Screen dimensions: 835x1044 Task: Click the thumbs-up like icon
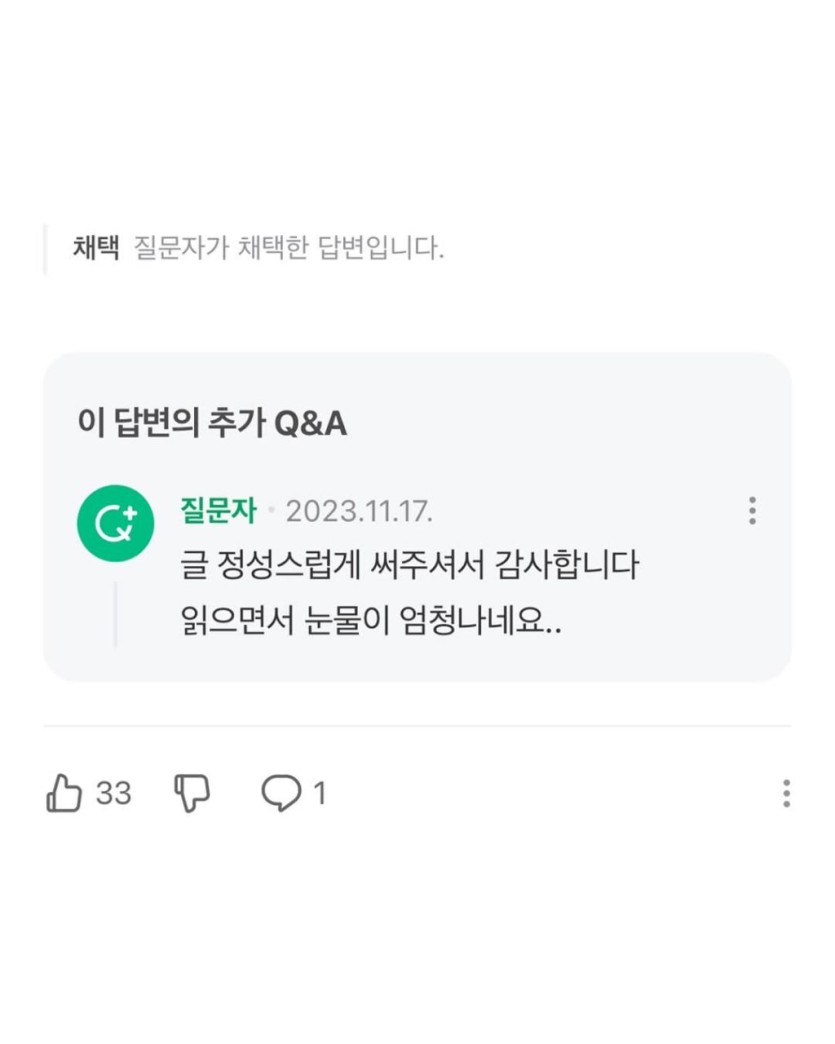pos(64,794)
